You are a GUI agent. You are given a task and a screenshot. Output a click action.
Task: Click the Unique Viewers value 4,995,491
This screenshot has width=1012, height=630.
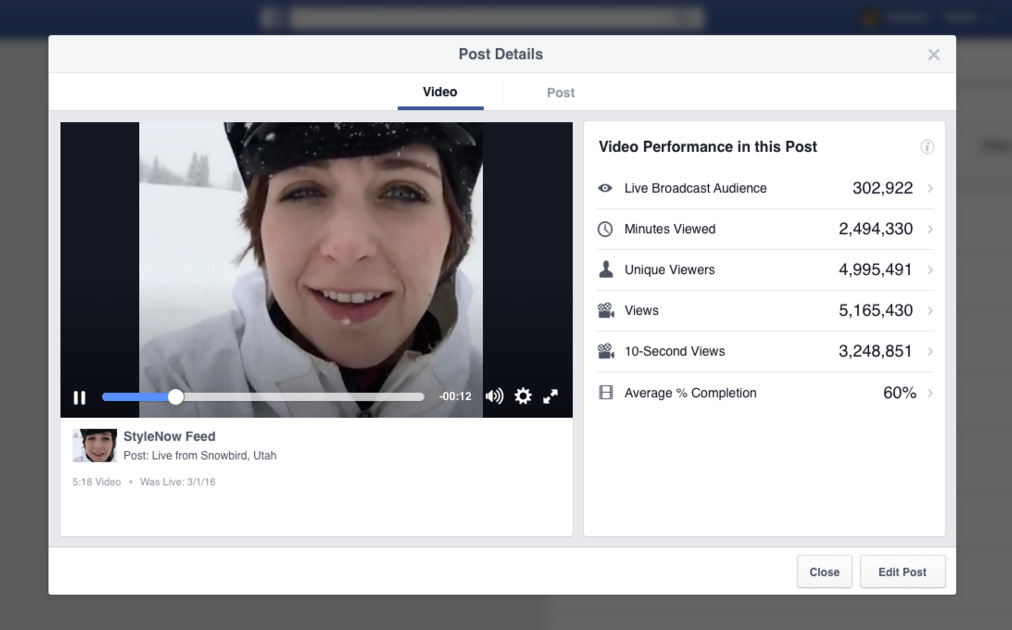[x=875, y=270]
